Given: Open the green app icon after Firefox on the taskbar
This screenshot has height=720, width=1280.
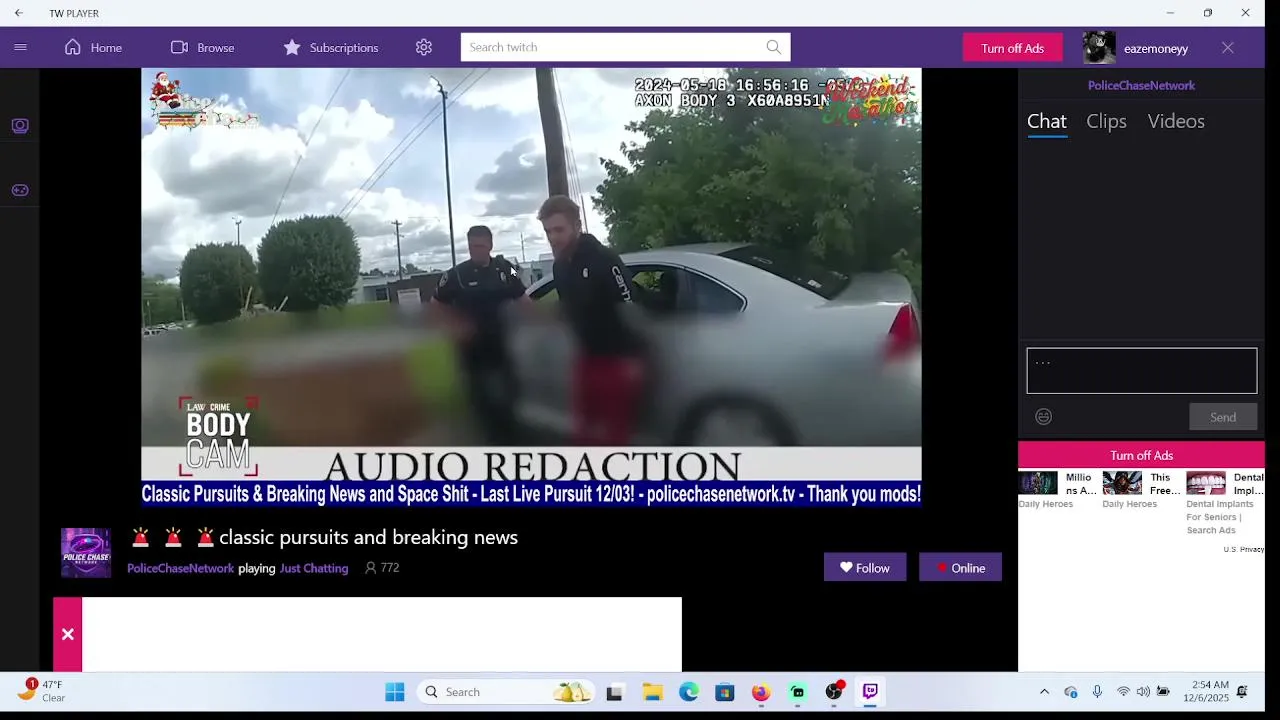Looking at the screenshot, I should [x=797, y=692].
